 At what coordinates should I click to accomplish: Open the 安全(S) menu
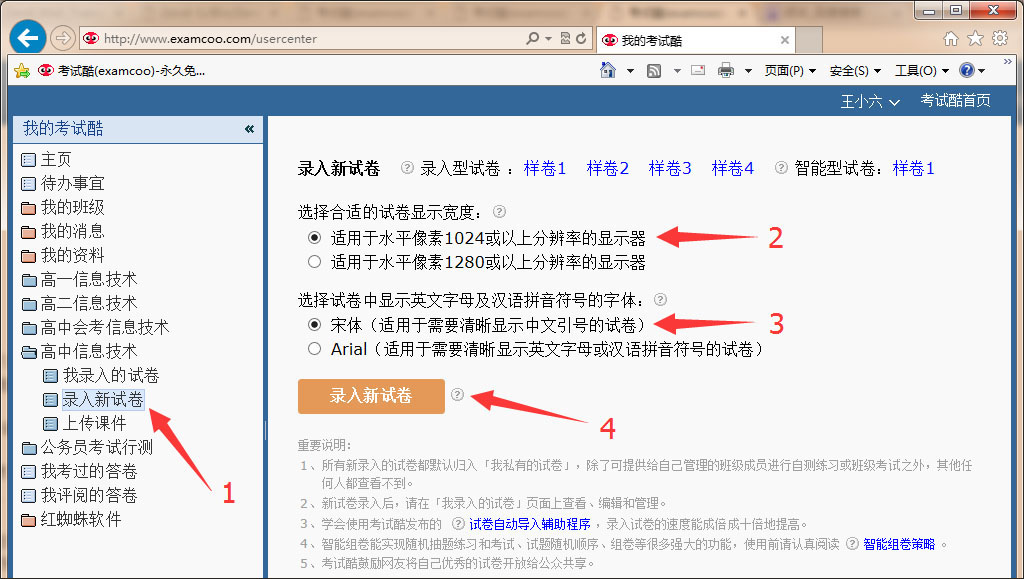click(x=855, y=70)
